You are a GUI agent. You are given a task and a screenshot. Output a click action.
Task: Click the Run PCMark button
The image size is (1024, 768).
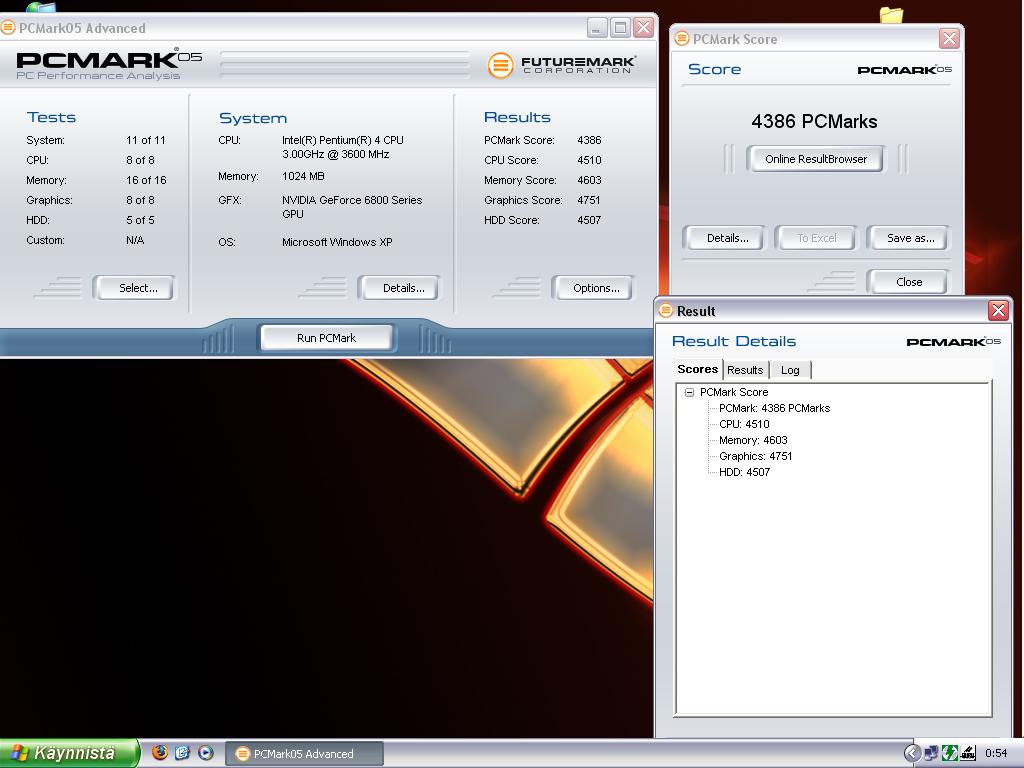326,338
